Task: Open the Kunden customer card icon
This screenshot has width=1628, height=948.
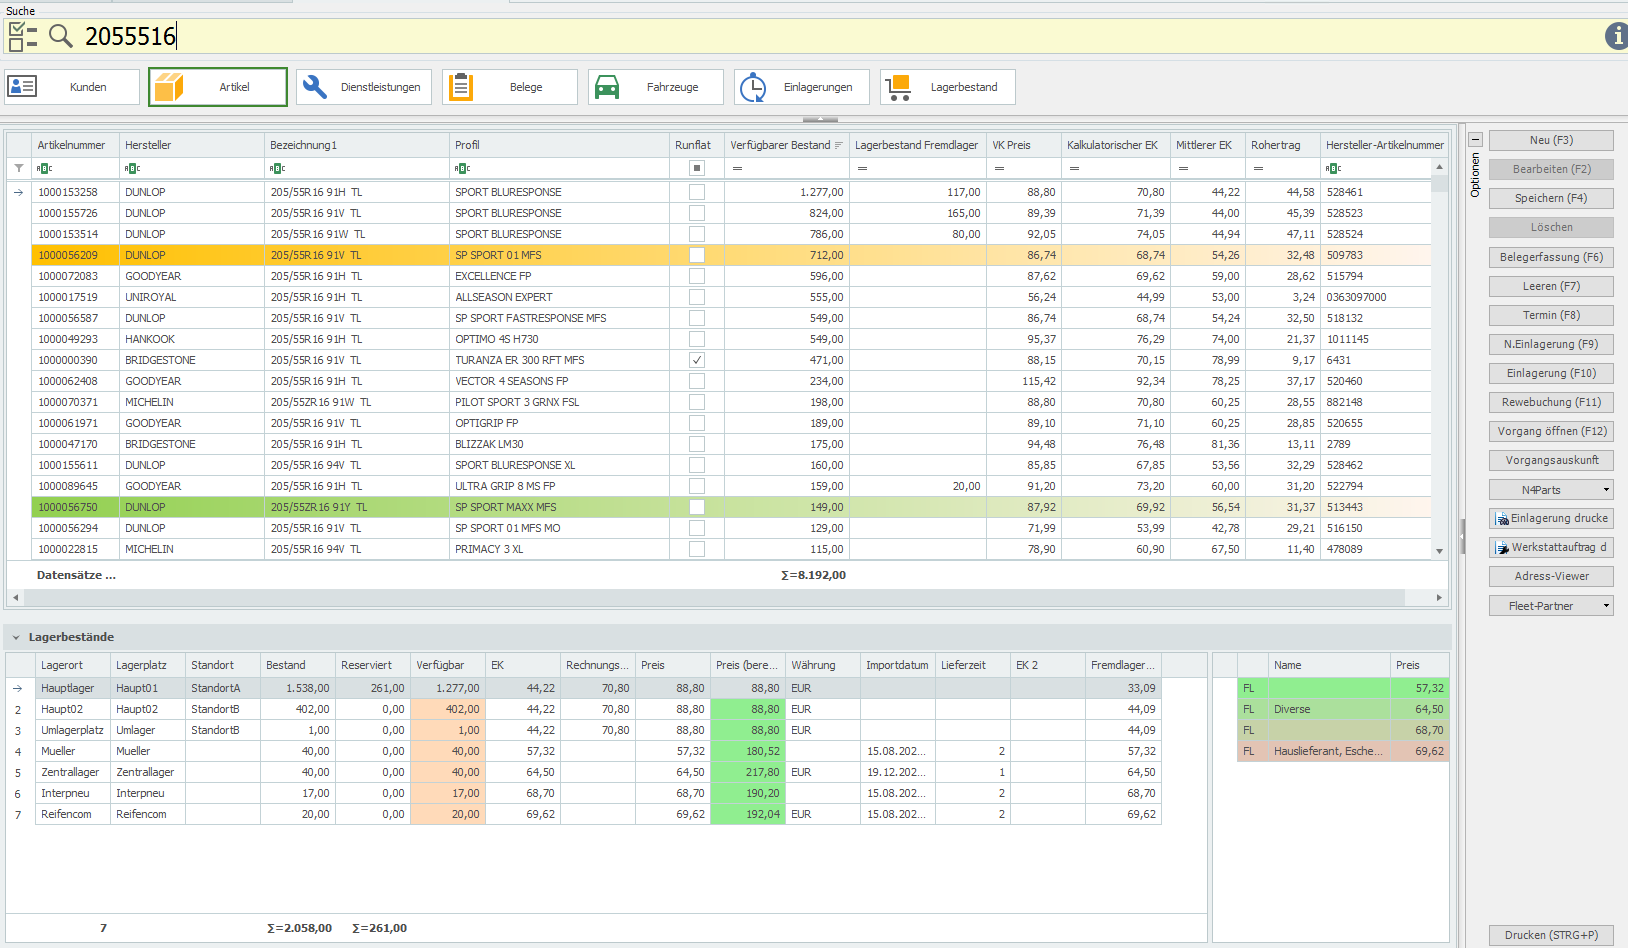Action: (x=22, y=87)
